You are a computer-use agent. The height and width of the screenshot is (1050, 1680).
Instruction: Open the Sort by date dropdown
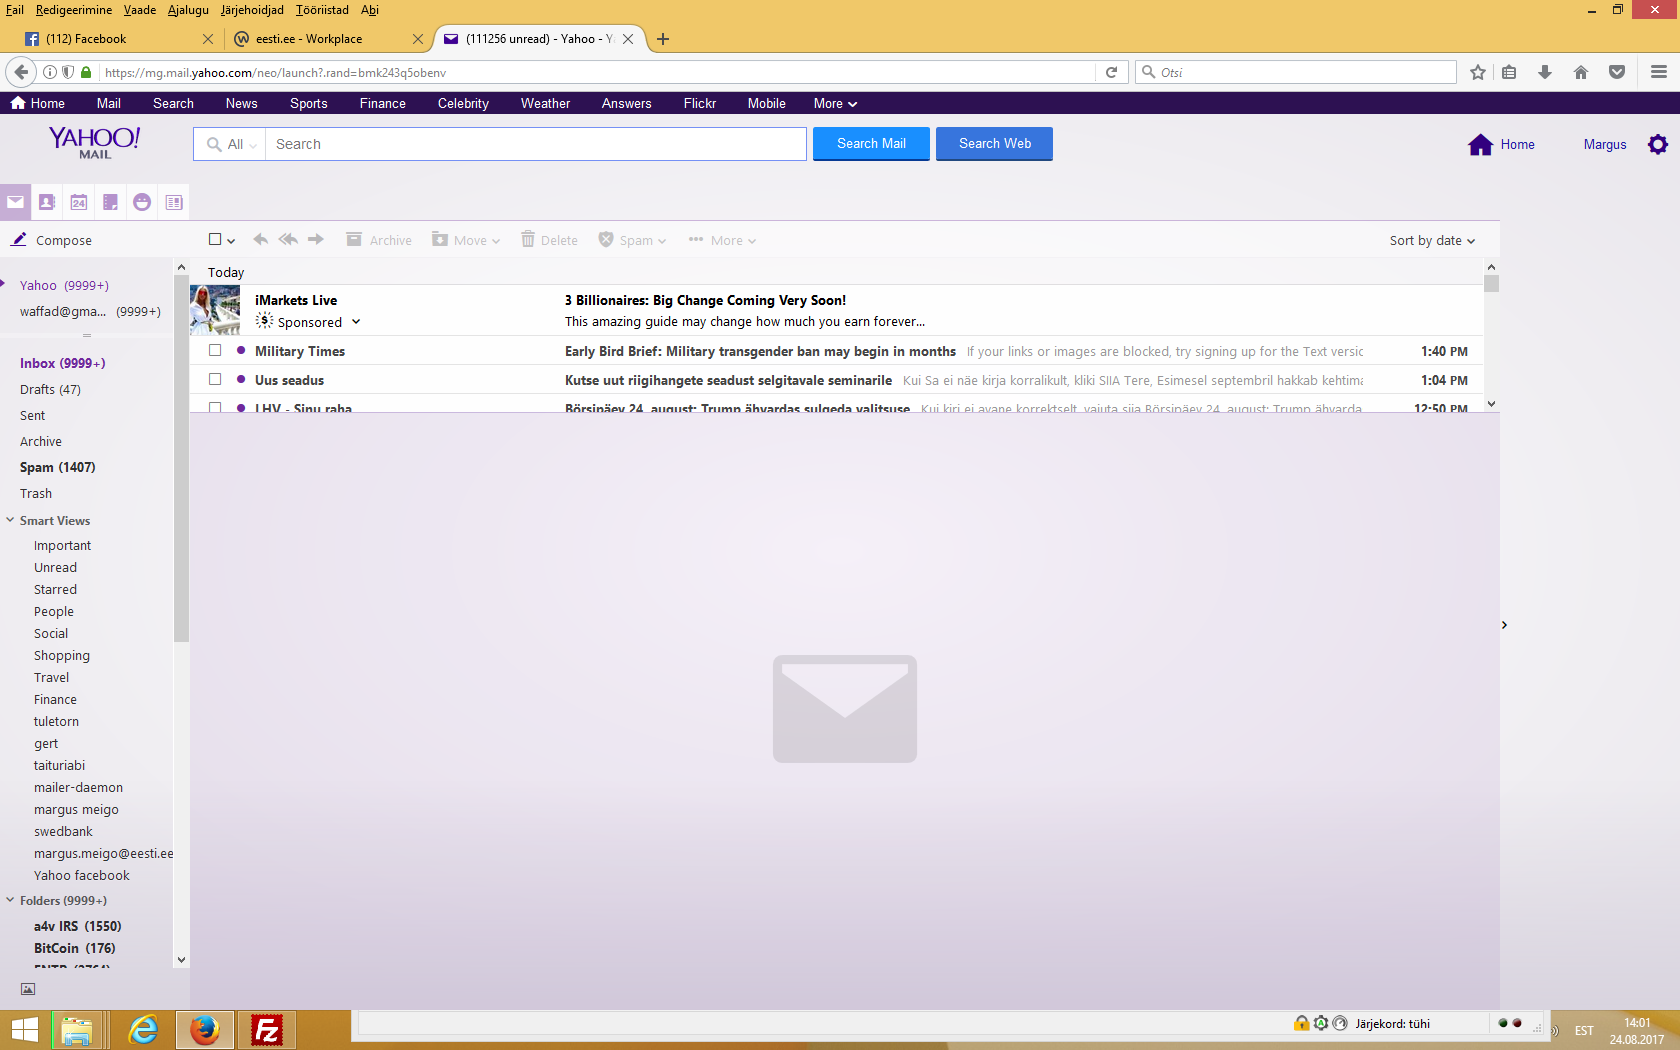click(x=1432, y=240)
